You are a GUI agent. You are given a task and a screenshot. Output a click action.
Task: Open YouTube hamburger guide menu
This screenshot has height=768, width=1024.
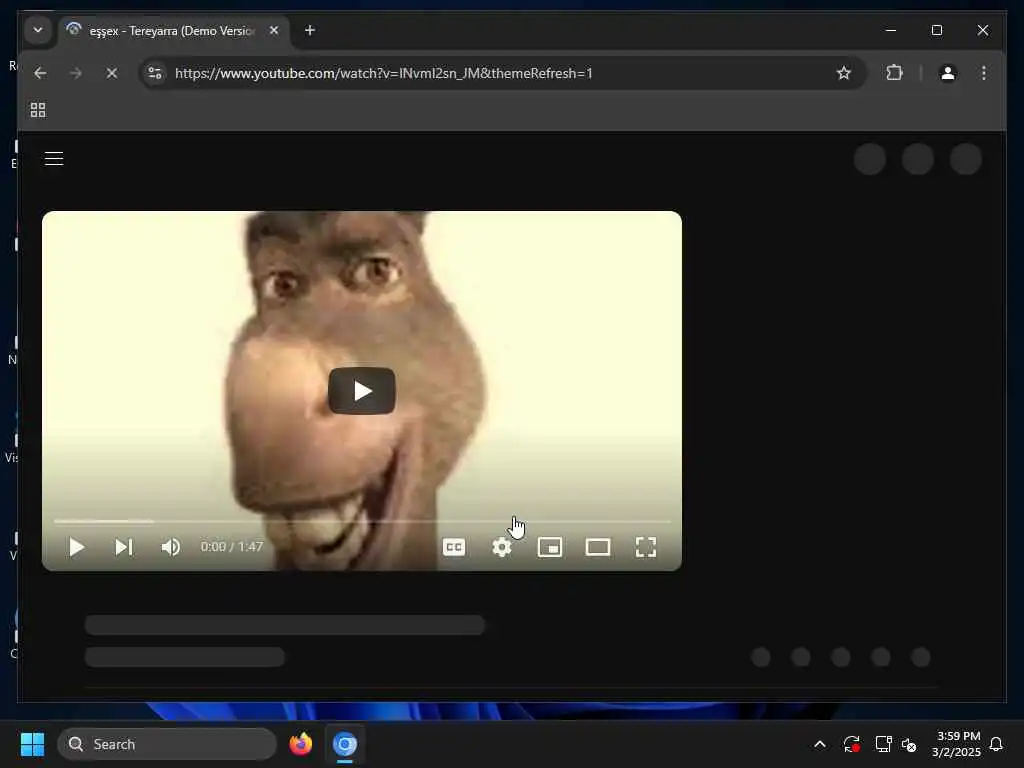pos(54,159)
